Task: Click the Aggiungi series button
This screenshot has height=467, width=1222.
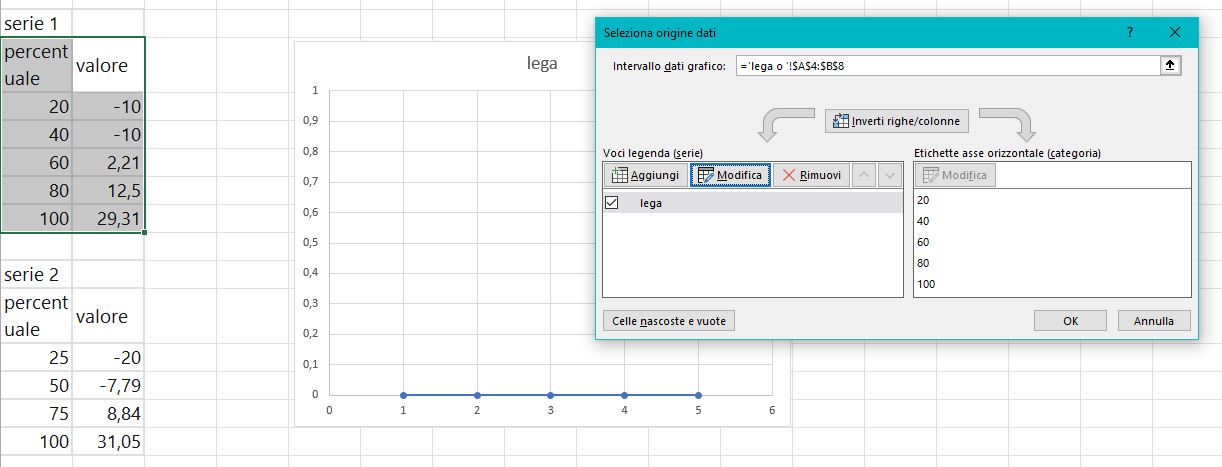Action: pos(646,175)
